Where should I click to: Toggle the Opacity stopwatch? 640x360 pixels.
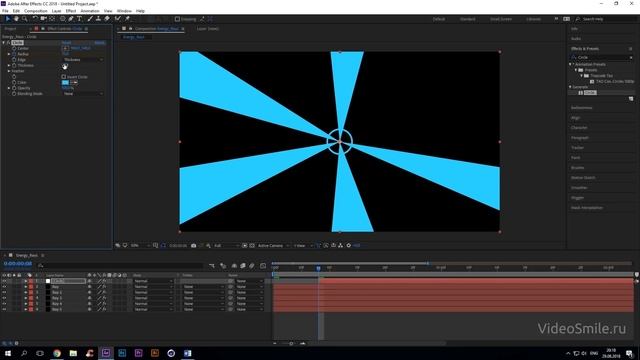click(x=14, y=88)
